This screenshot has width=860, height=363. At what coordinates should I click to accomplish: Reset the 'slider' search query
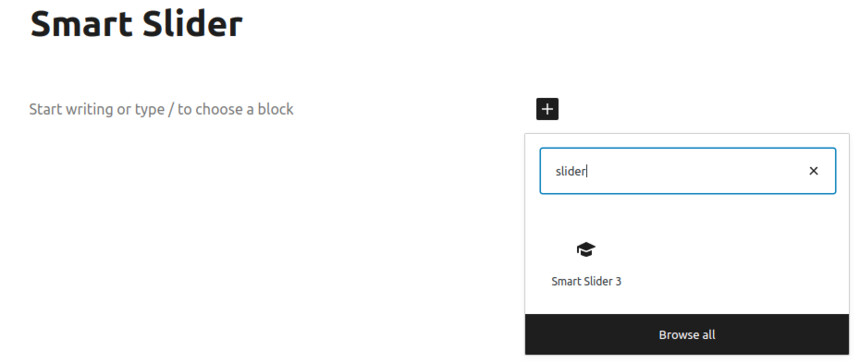click(813, 171)
